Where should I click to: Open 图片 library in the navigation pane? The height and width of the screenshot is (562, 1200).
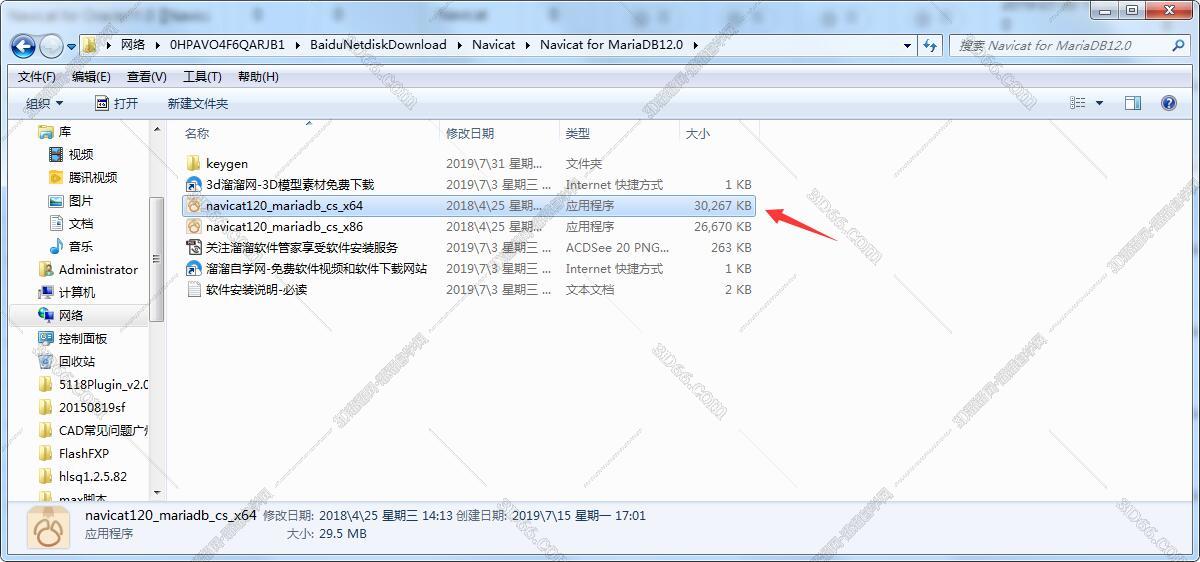coord(81,200)
